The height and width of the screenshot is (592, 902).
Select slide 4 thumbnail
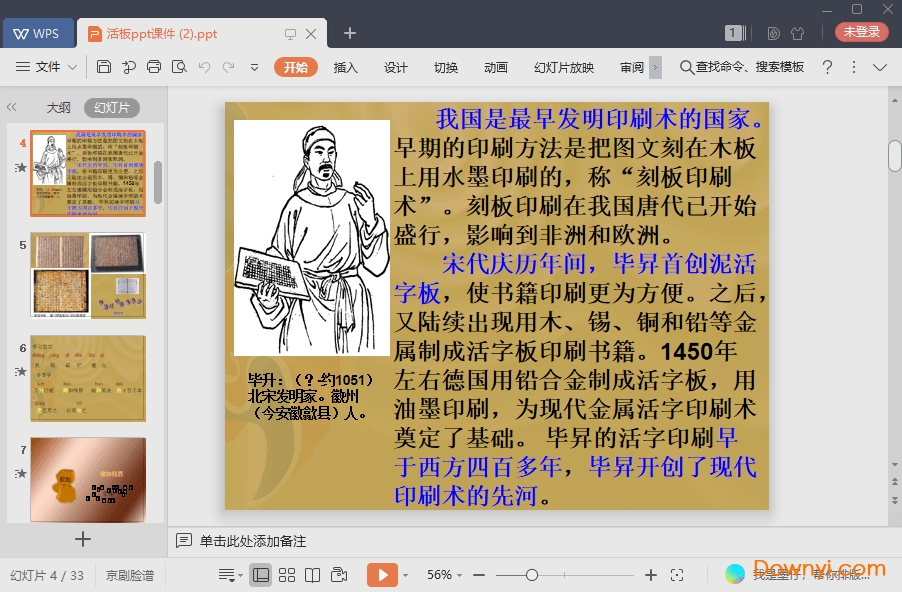coord(88,173)
